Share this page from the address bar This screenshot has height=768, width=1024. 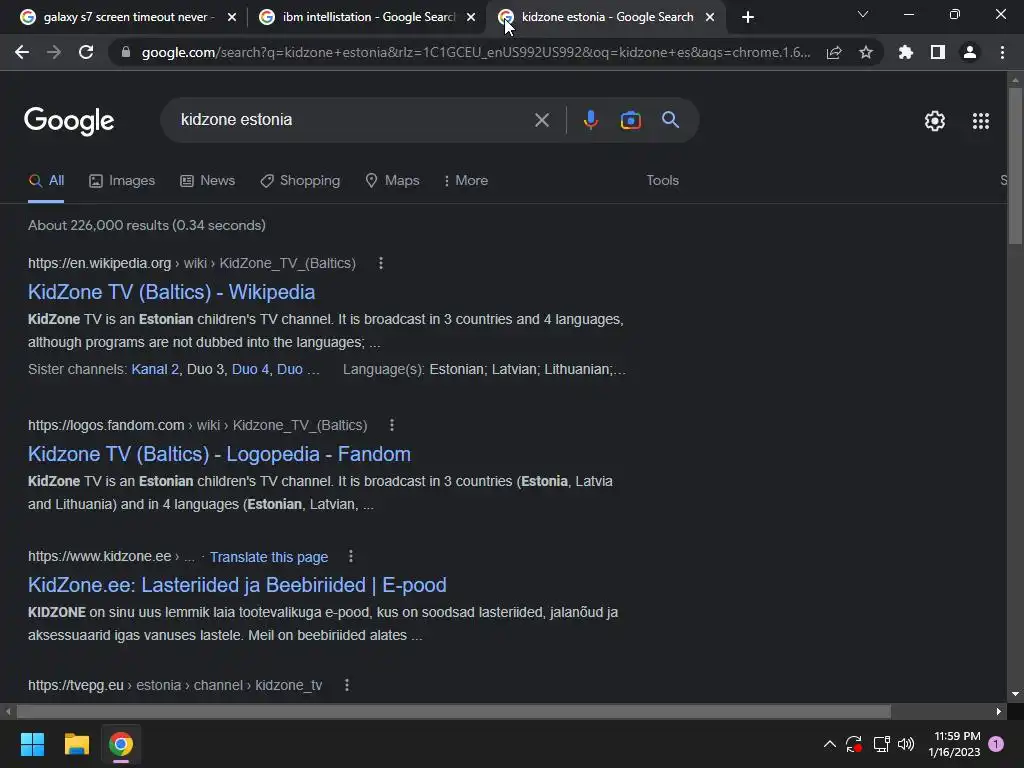pos(834,52)
